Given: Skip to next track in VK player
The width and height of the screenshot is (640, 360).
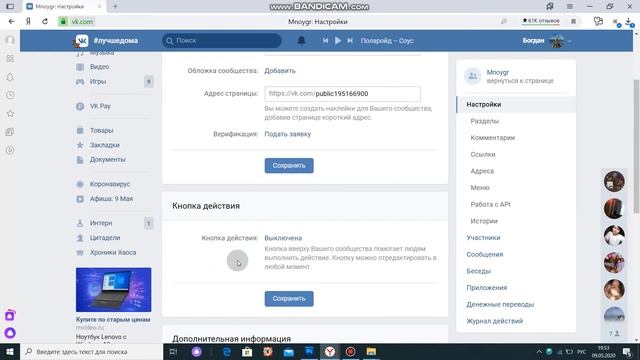Looking at the screenshot, I should (x=350, y=40).
